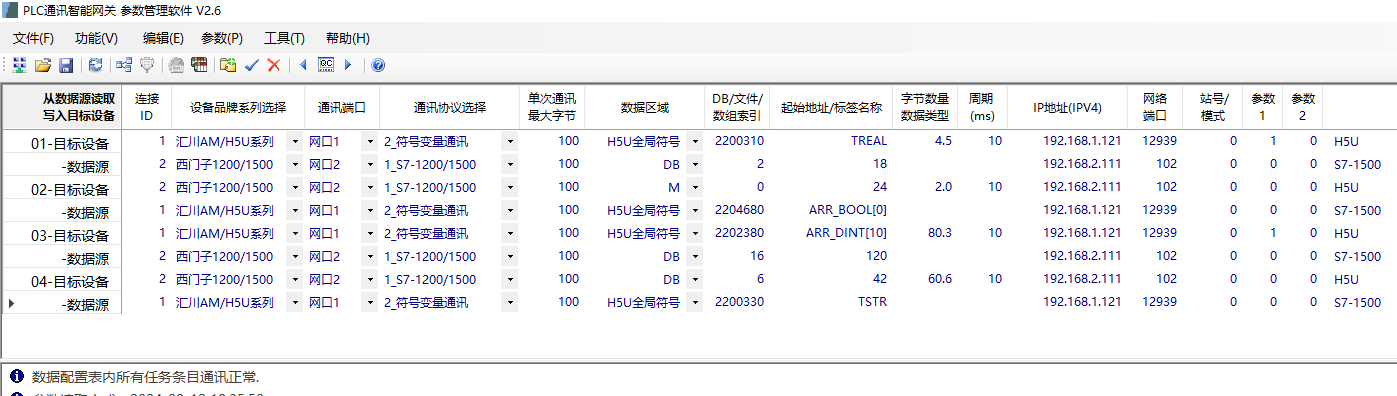Click the blue left arrow toolbar icon
1397x396 pixels.
pos(303,65)
